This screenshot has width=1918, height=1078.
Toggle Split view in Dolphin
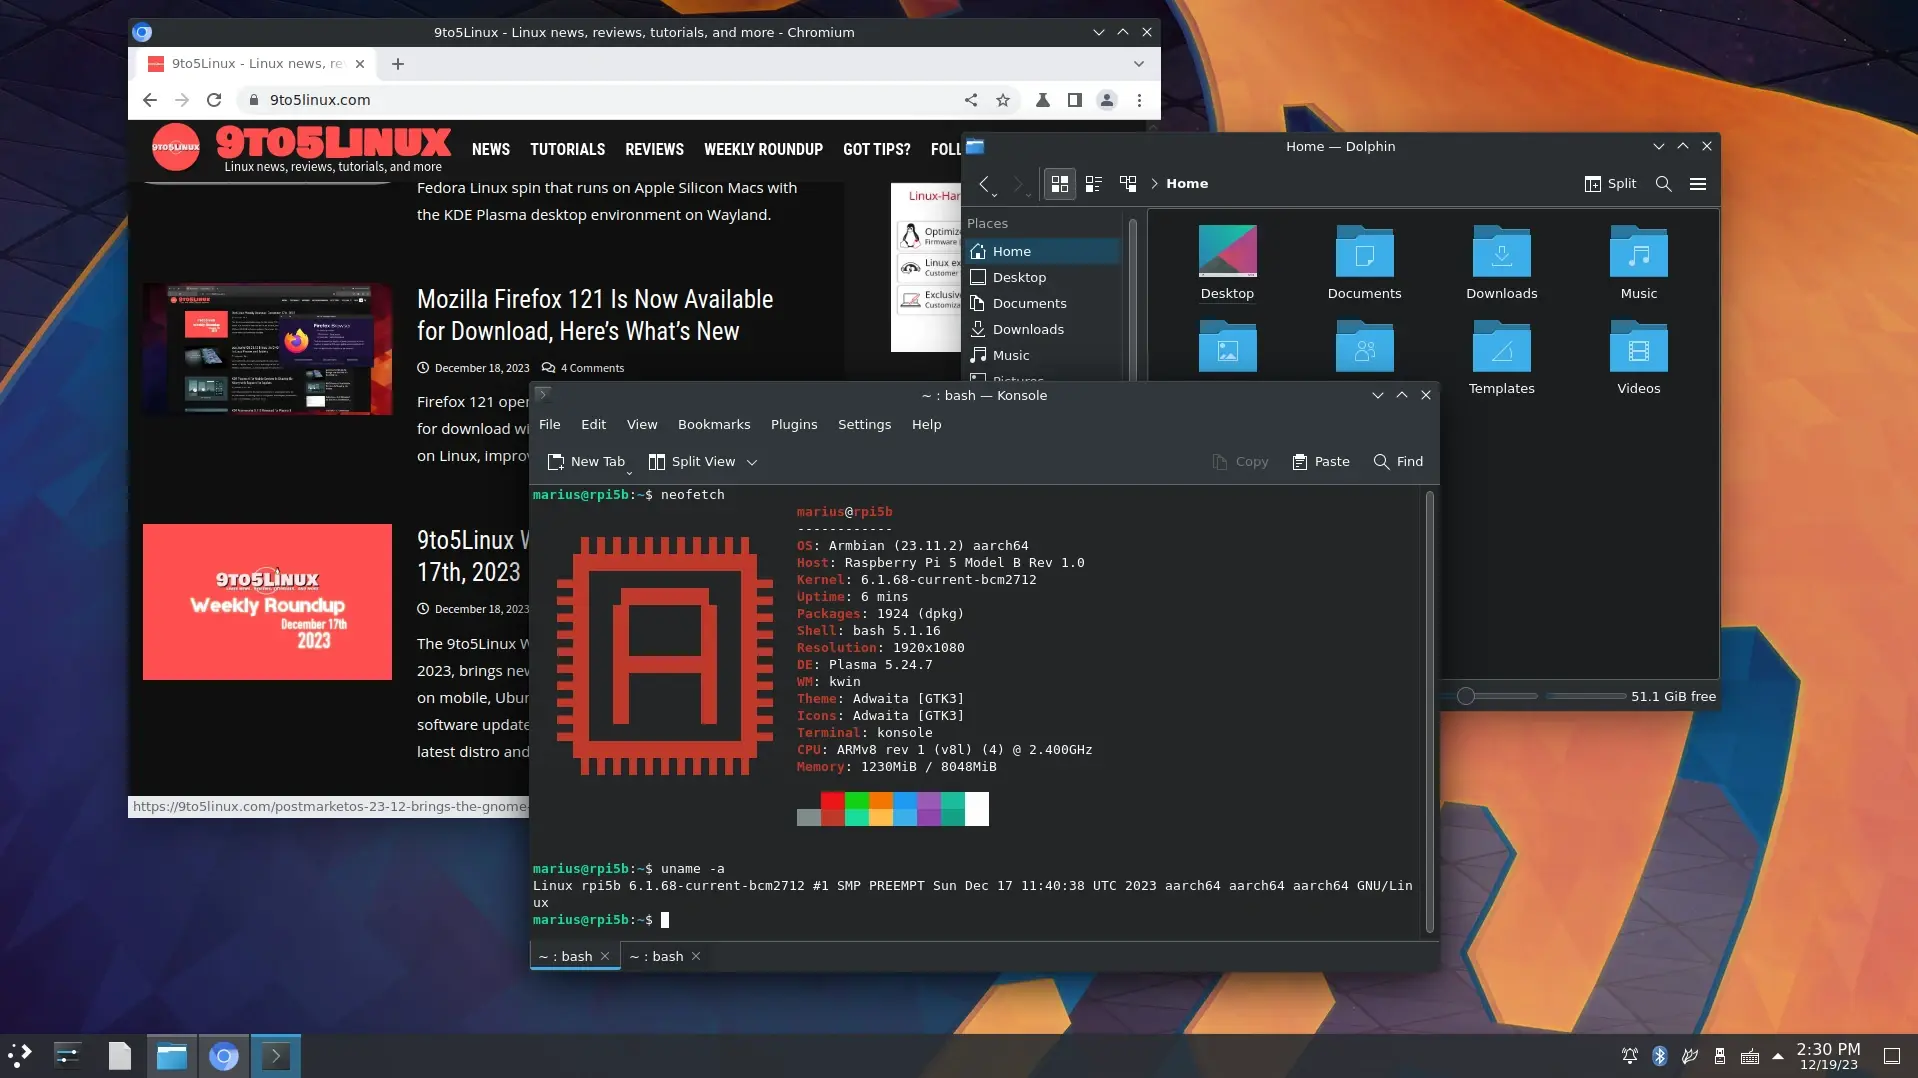click(1611, 184)
